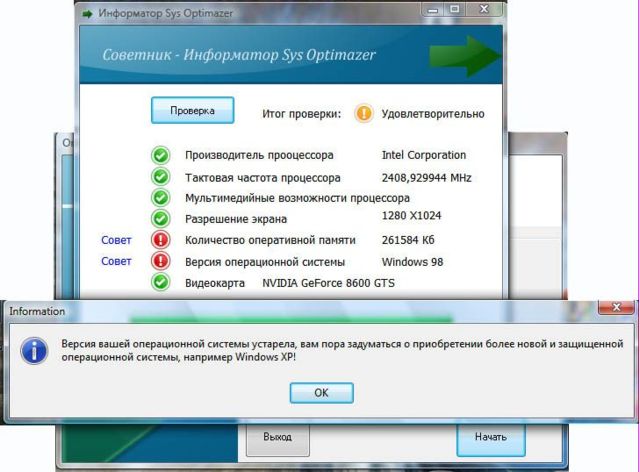
Task: Click the blue info icon in dialog
Action: click(x=34, y=350)
